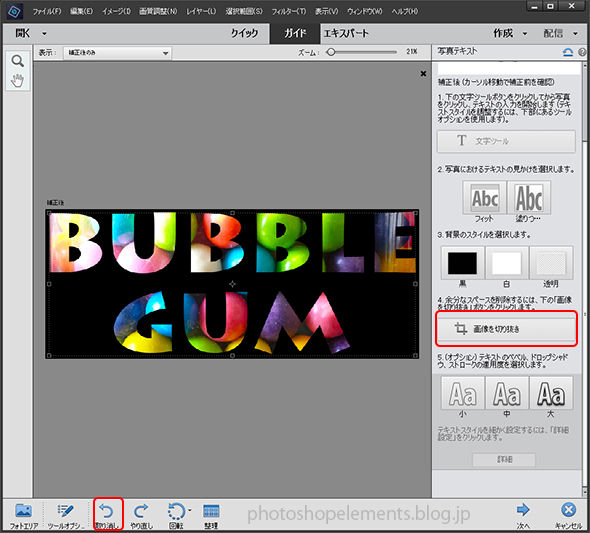Viewport: 590px width, 533px height.
Task: Open the Tool Options panel
Action: click(x=65, y=516)
